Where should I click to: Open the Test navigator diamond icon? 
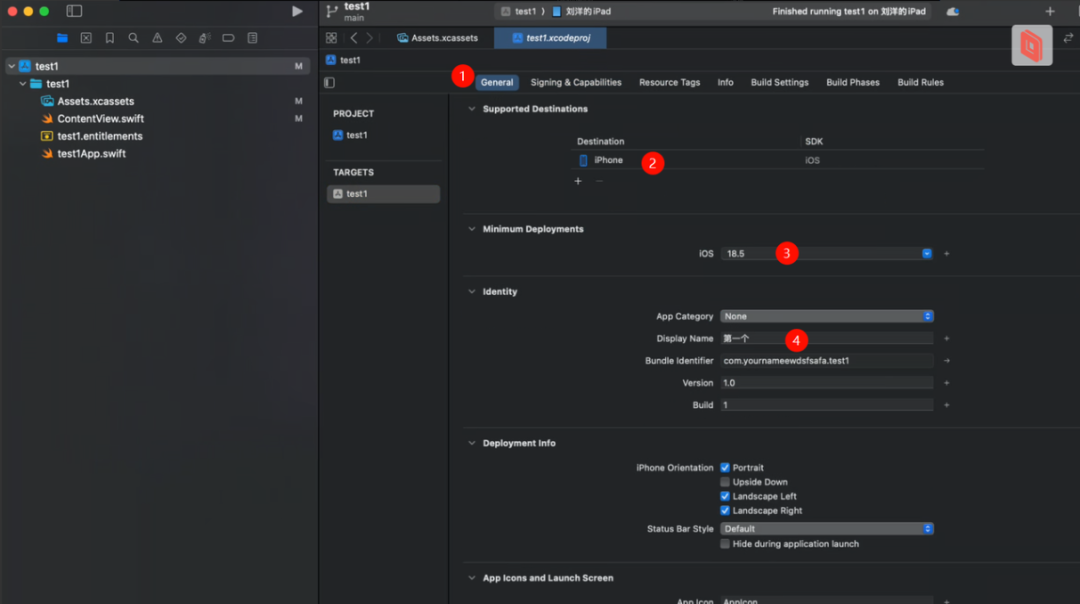tap(181, 38)
